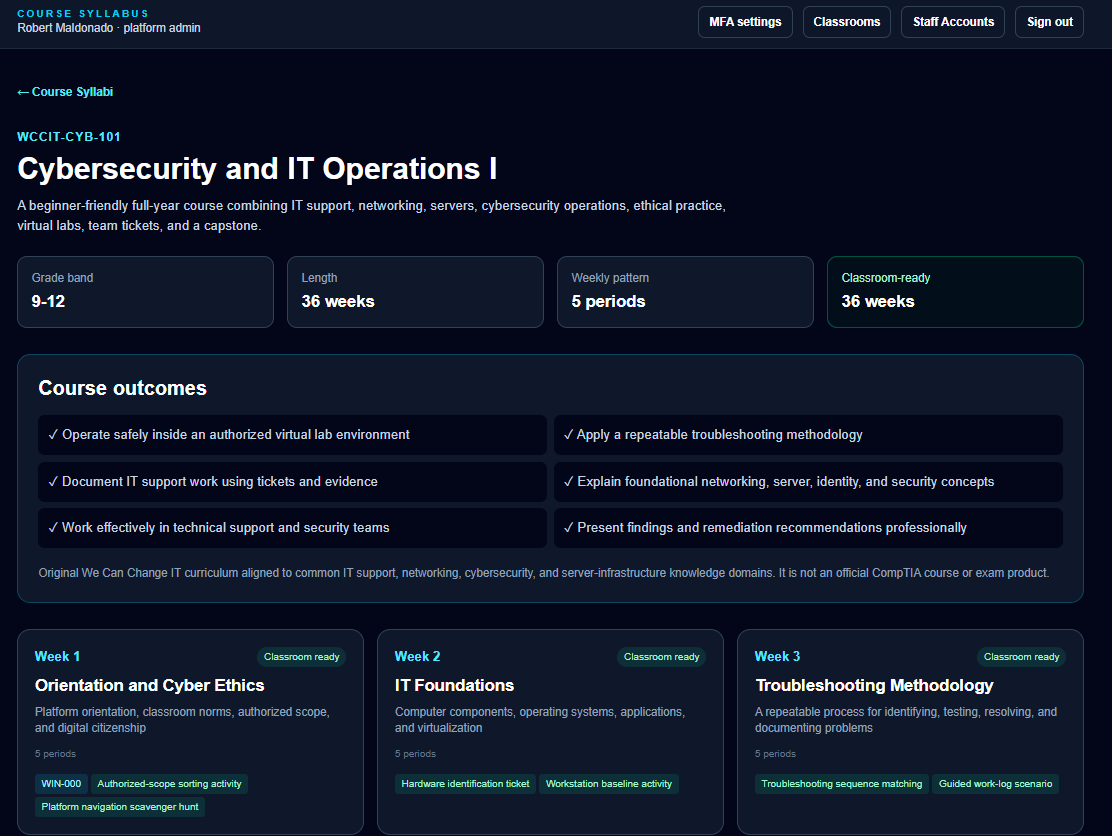
Task: Click the beginner-friendly course description paragraph
Action: (372, 216)
